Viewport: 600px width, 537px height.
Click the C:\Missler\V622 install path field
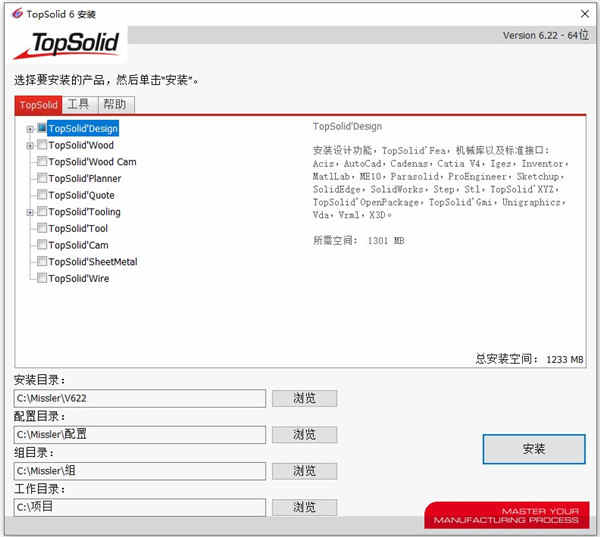[140, 398]
